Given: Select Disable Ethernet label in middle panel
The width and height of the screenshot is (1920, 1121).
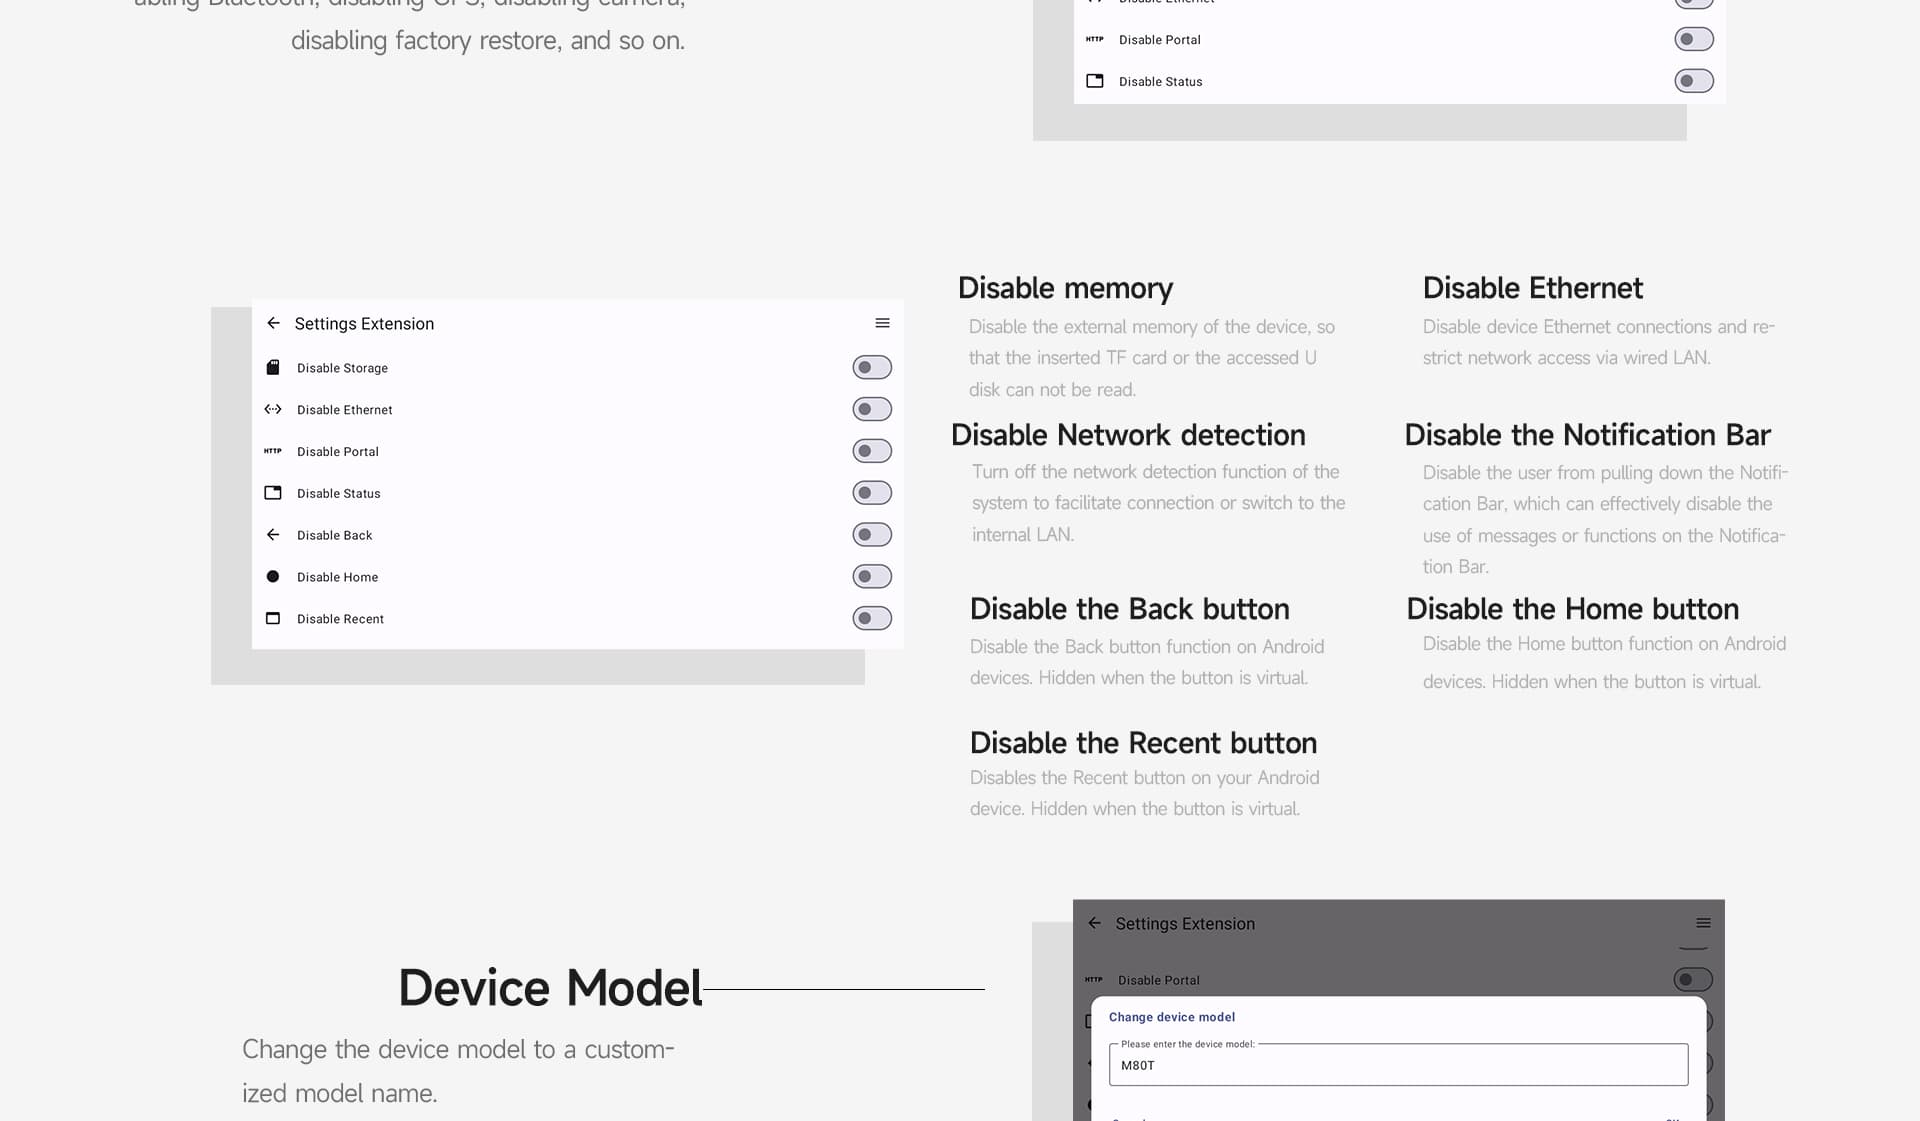Looking at the screenshot, I should pos(344,410).
